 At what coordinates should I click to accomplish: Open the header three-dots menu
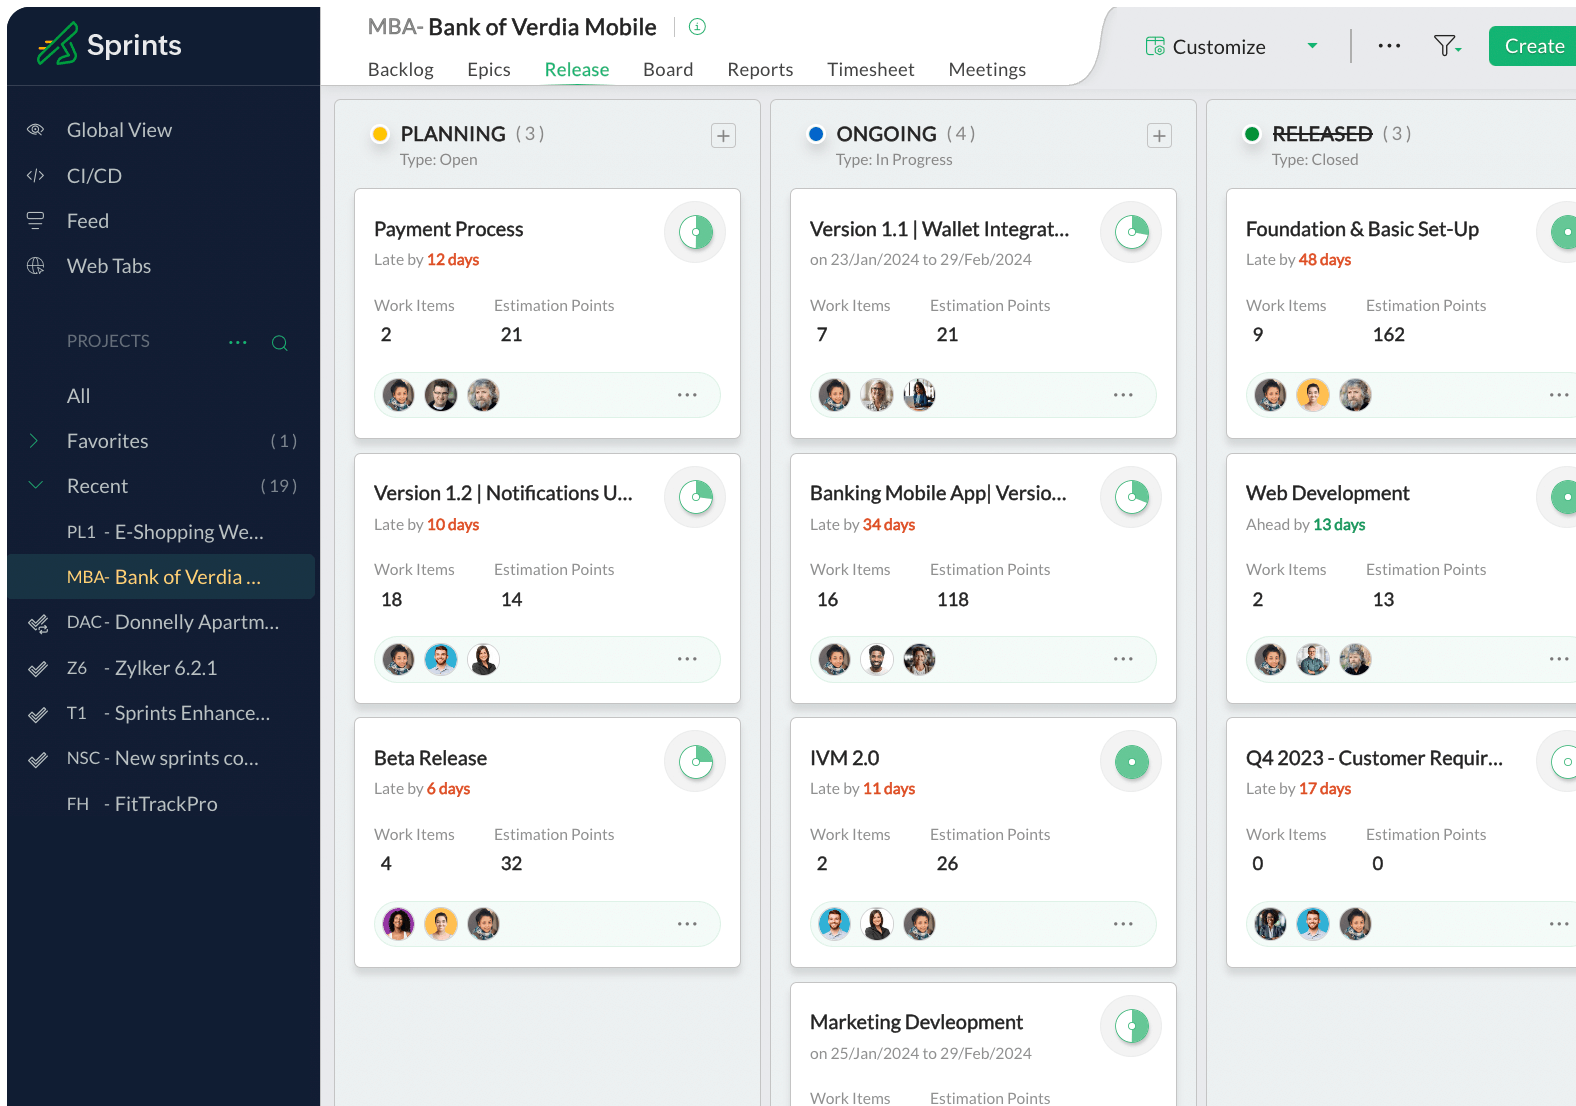1388,46
